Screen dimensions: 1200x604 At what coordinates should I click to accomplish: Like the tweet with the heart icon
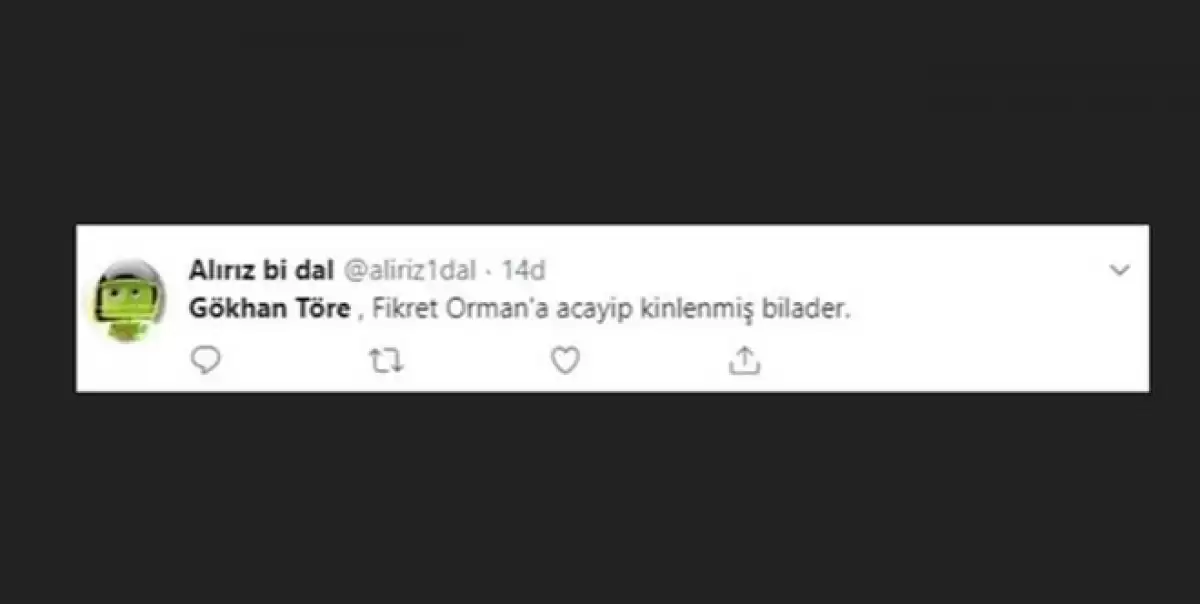pyautogui.click(x=565, y=360)
